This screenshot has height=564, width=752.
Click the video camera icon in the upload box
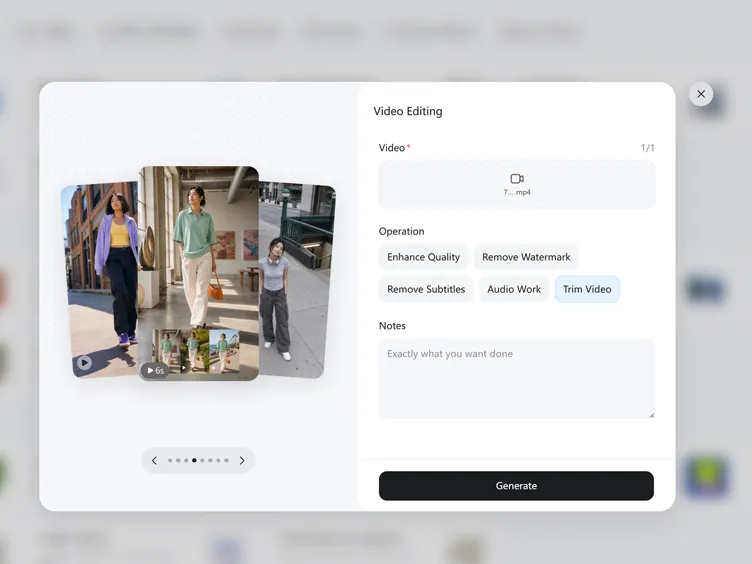[517, 179]
